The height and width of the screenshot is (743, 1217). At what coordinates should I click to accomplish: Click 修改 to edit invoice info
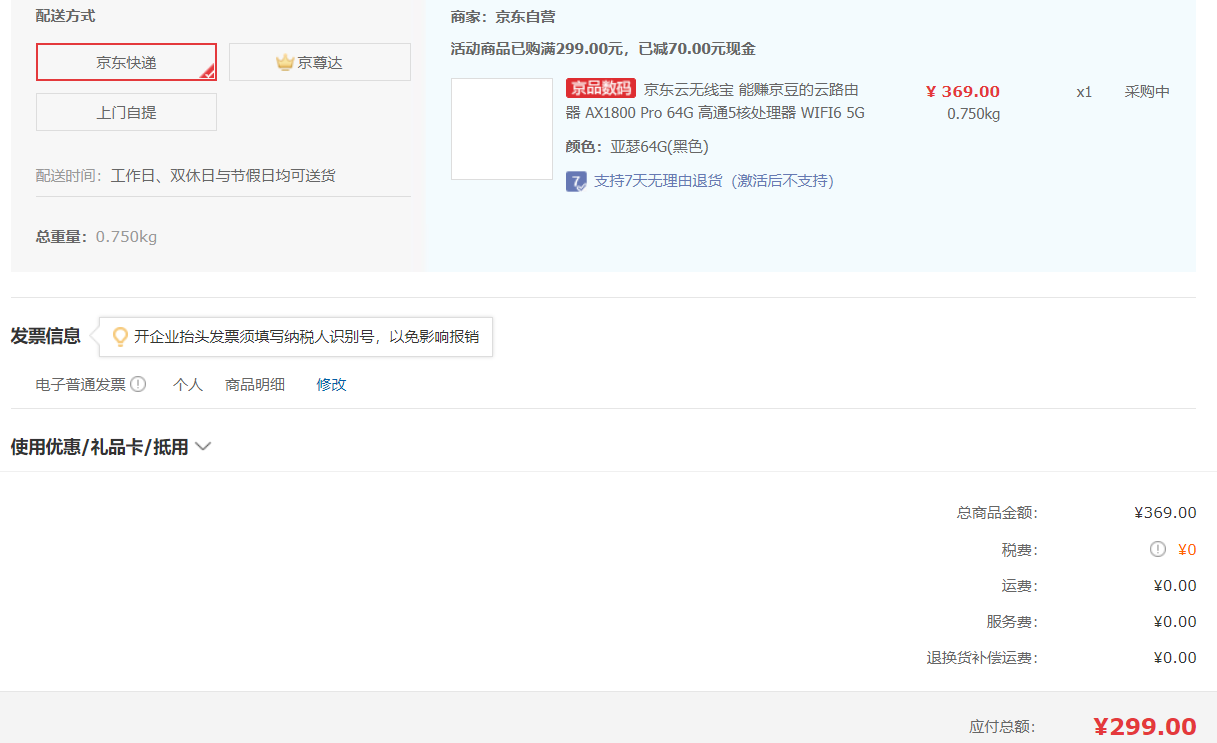pos(332,384)
